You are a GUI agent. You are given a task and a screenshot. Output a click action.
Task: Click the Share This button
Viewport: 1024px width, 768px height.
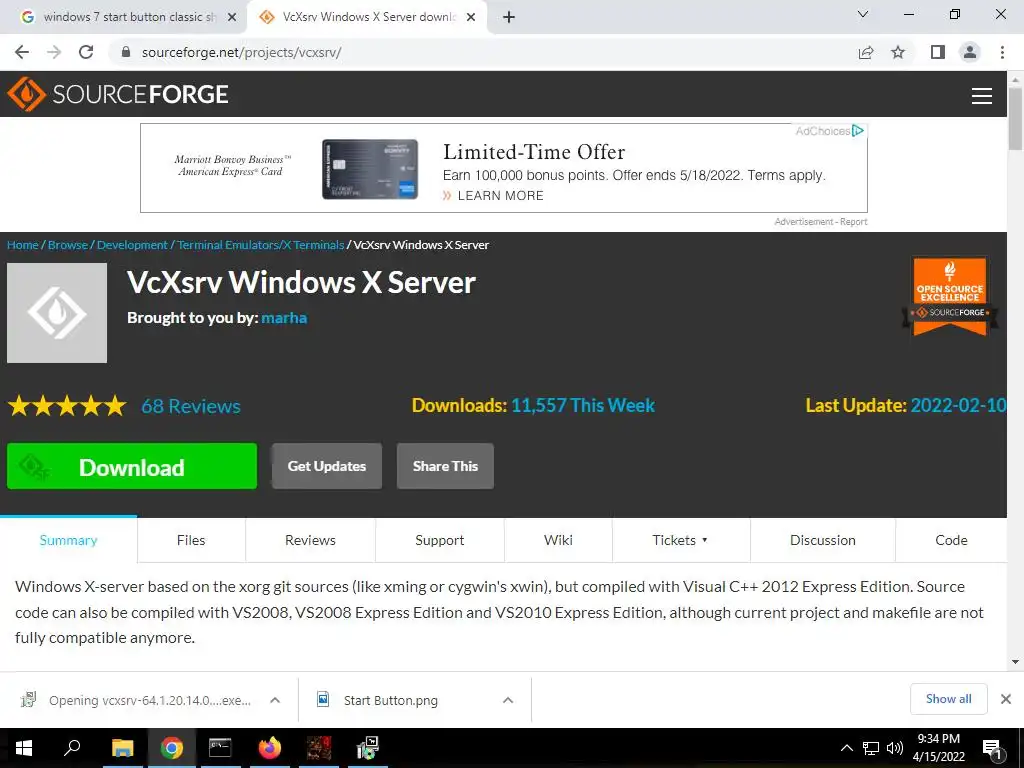click(x=445, y=466)
